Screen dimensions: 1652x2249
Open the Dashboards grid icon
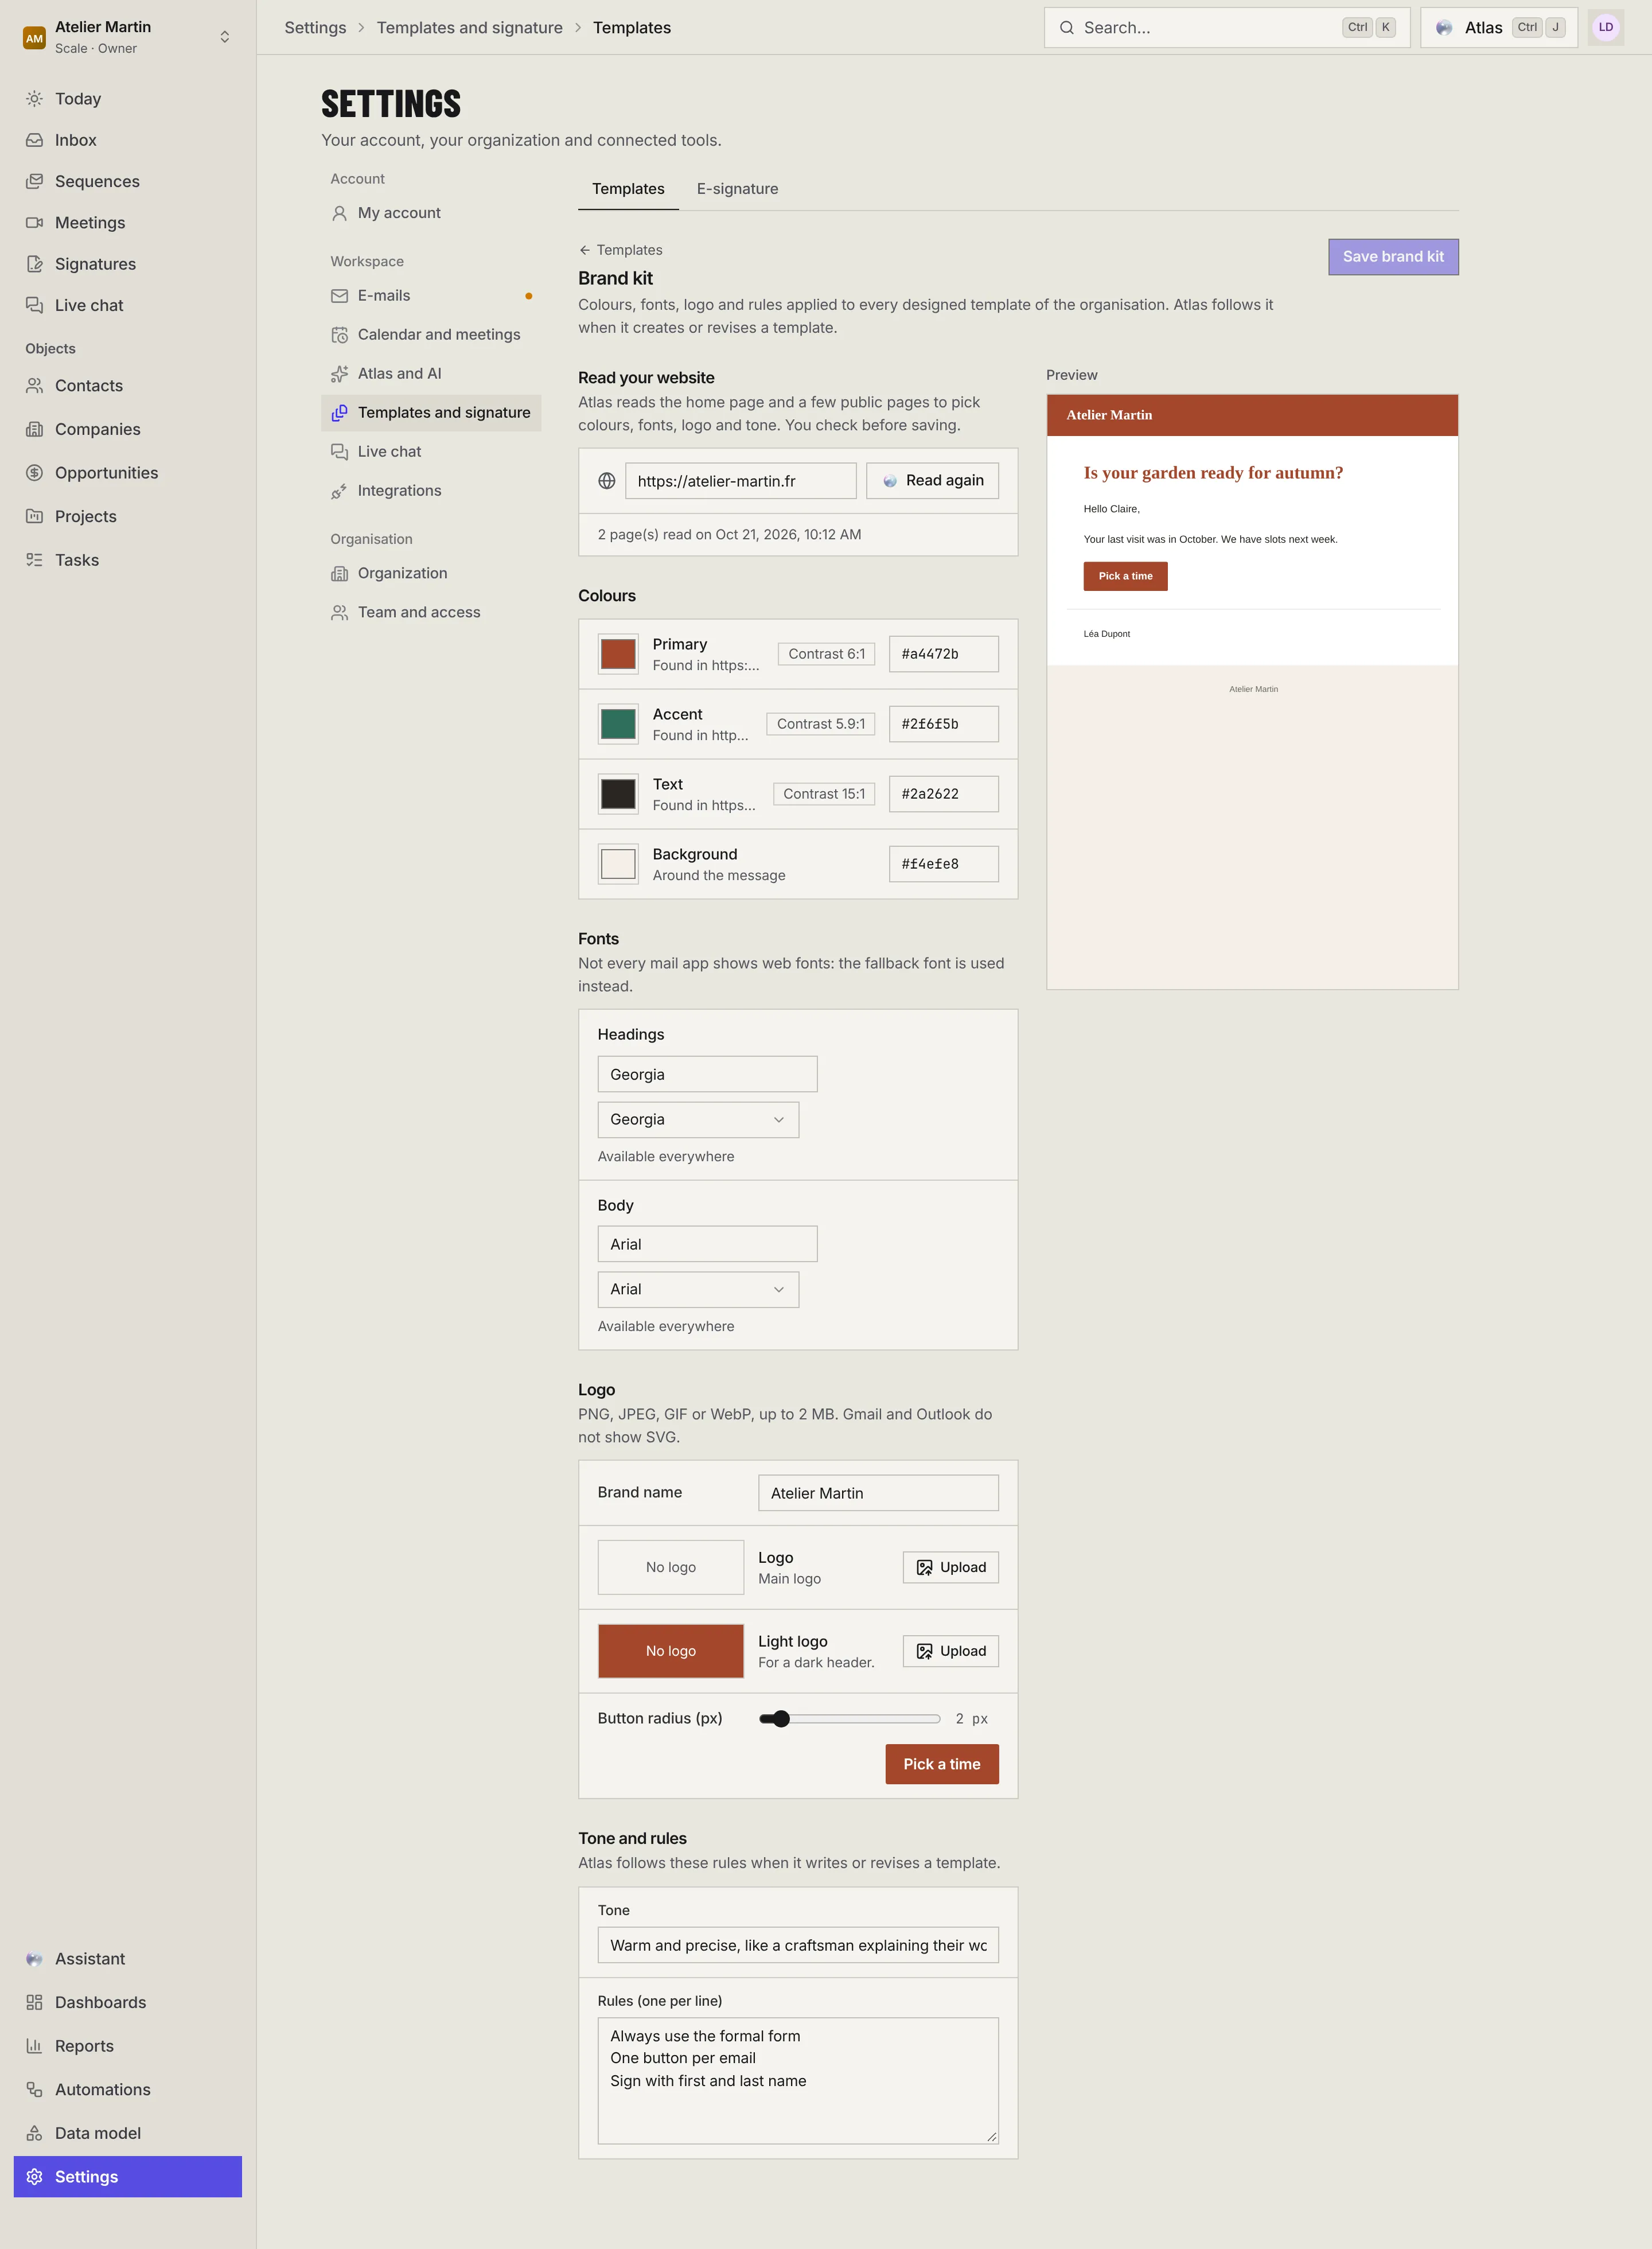[34, 2002]
